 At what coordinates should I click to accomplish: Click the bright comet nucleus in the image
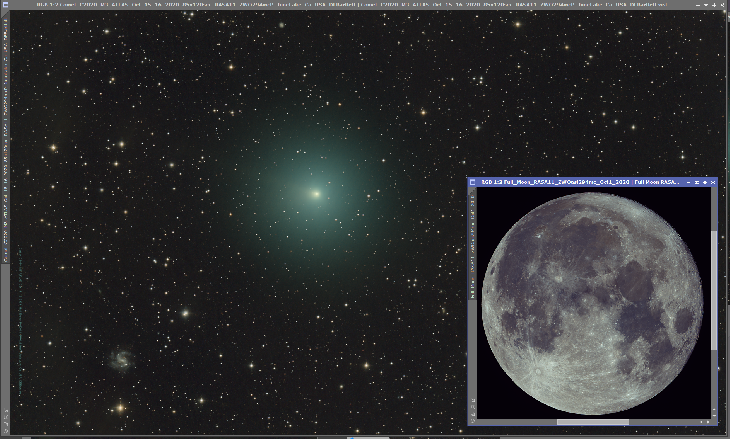(316, 194)
